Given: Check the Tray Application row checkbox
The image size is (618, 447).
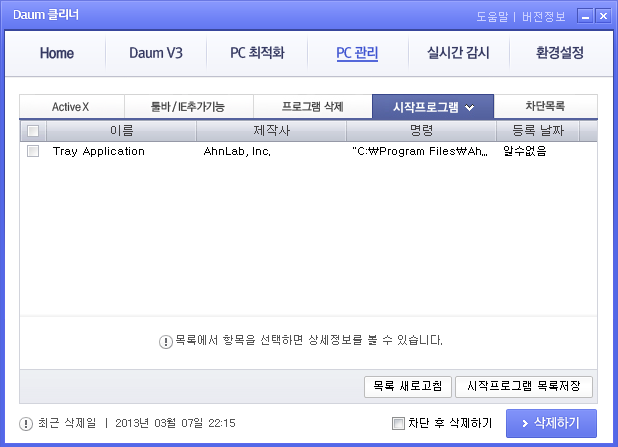Looking at the screenshot, I should (33, 151).
